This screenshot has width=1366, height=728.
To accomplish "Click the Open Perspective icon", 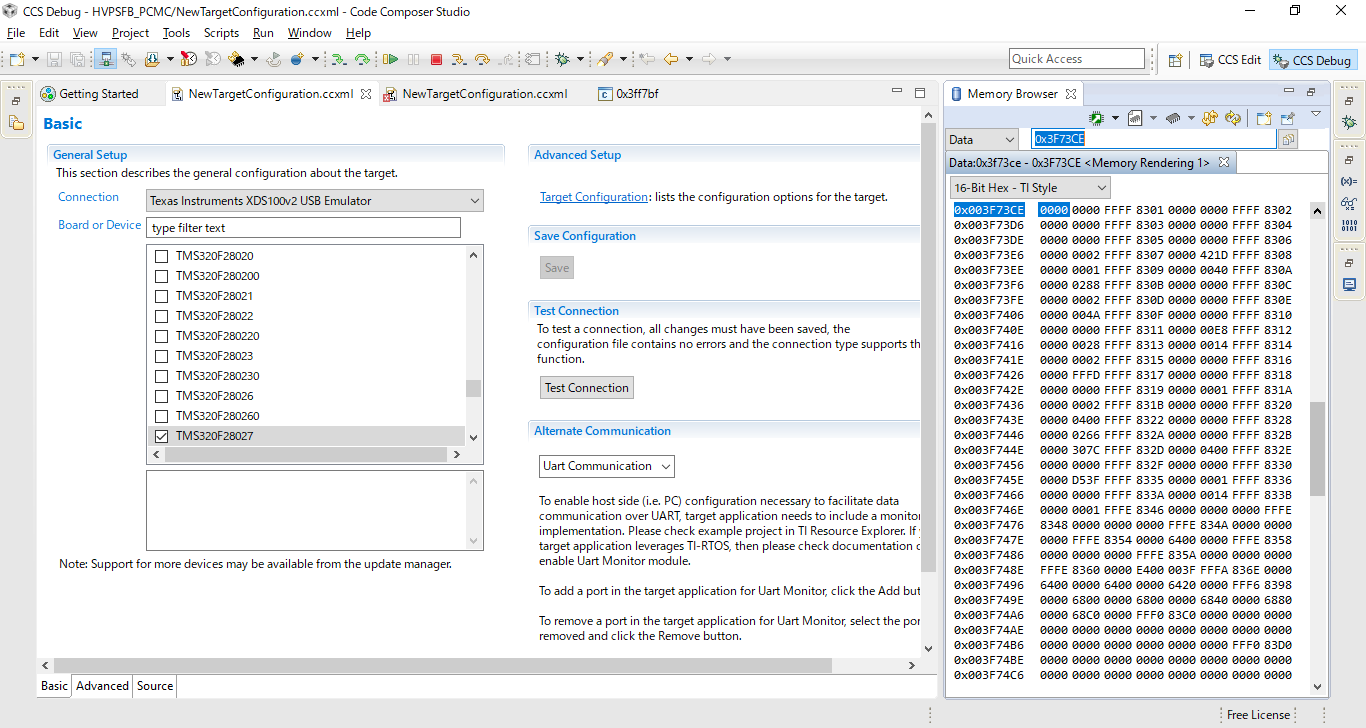I will click(x=1176, y=60).
